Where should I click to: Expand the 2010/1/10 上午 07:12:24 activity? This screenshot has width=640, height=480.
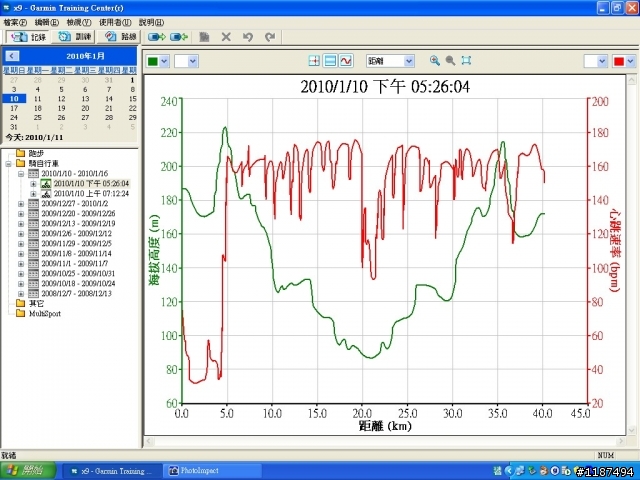click(33, 194)
